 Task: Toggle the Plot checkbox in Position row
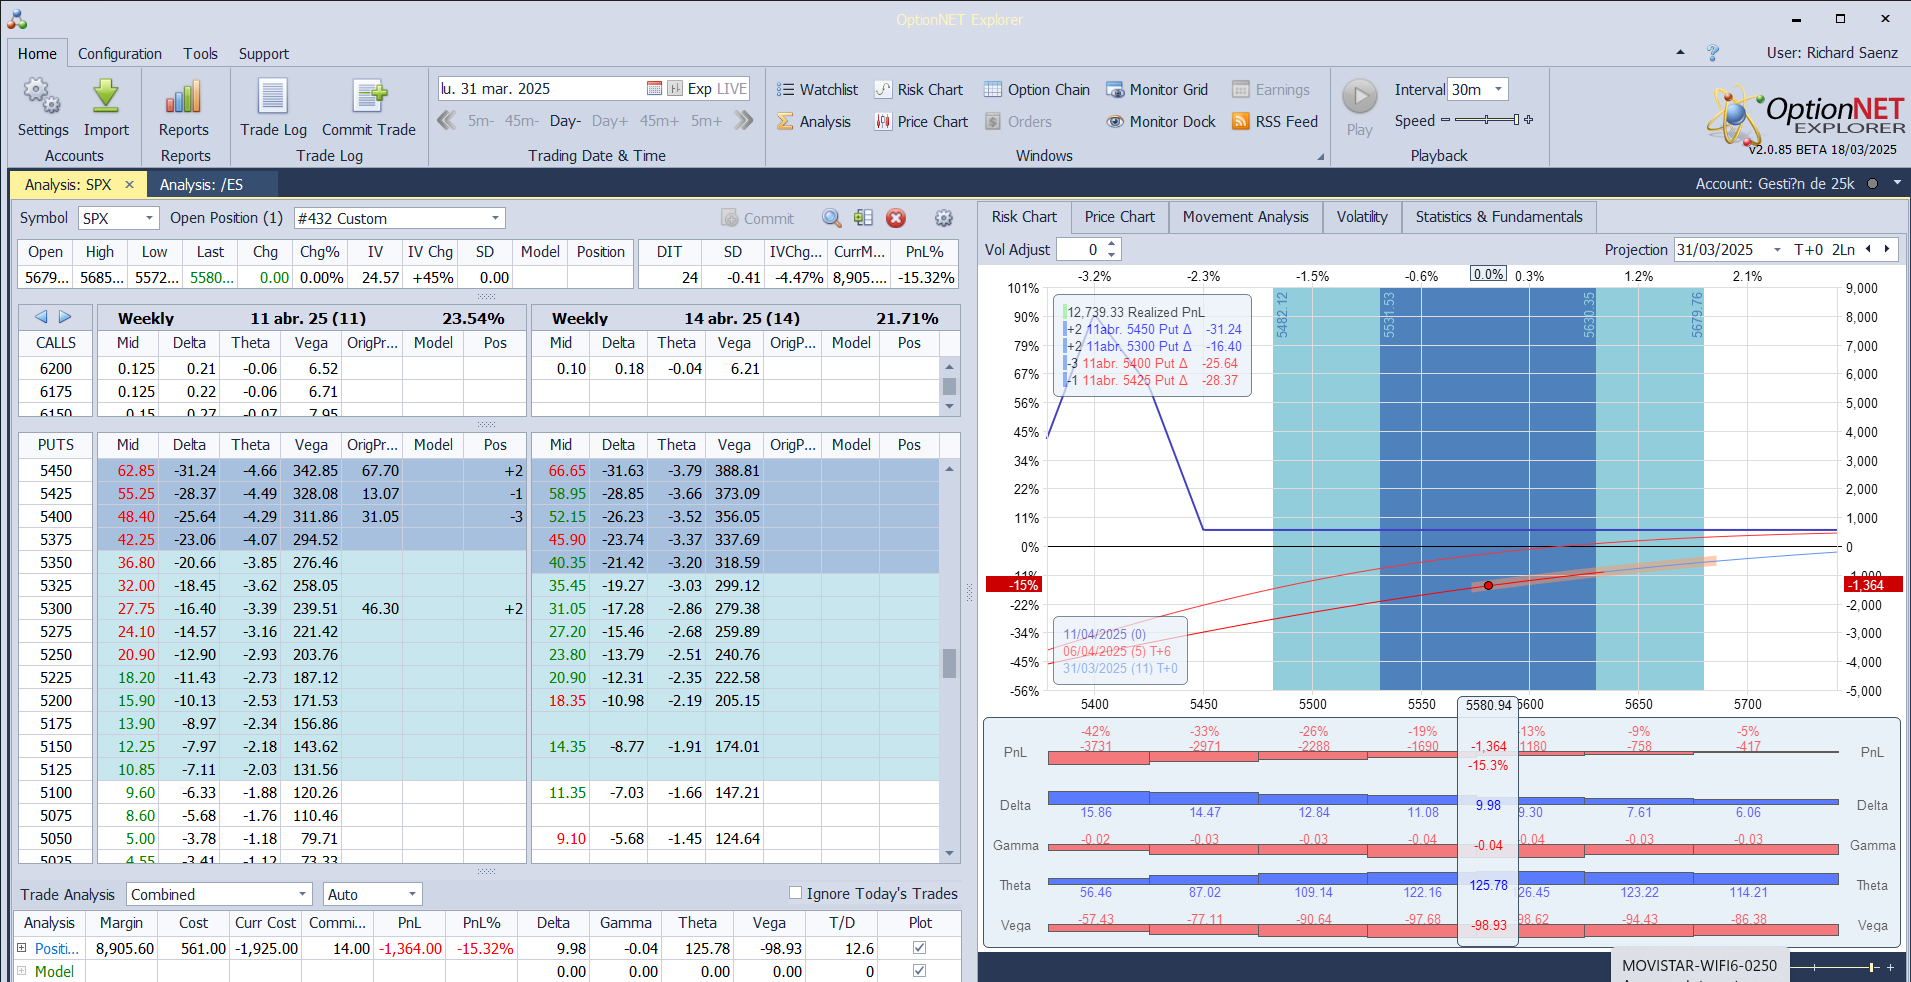(919, 947)
